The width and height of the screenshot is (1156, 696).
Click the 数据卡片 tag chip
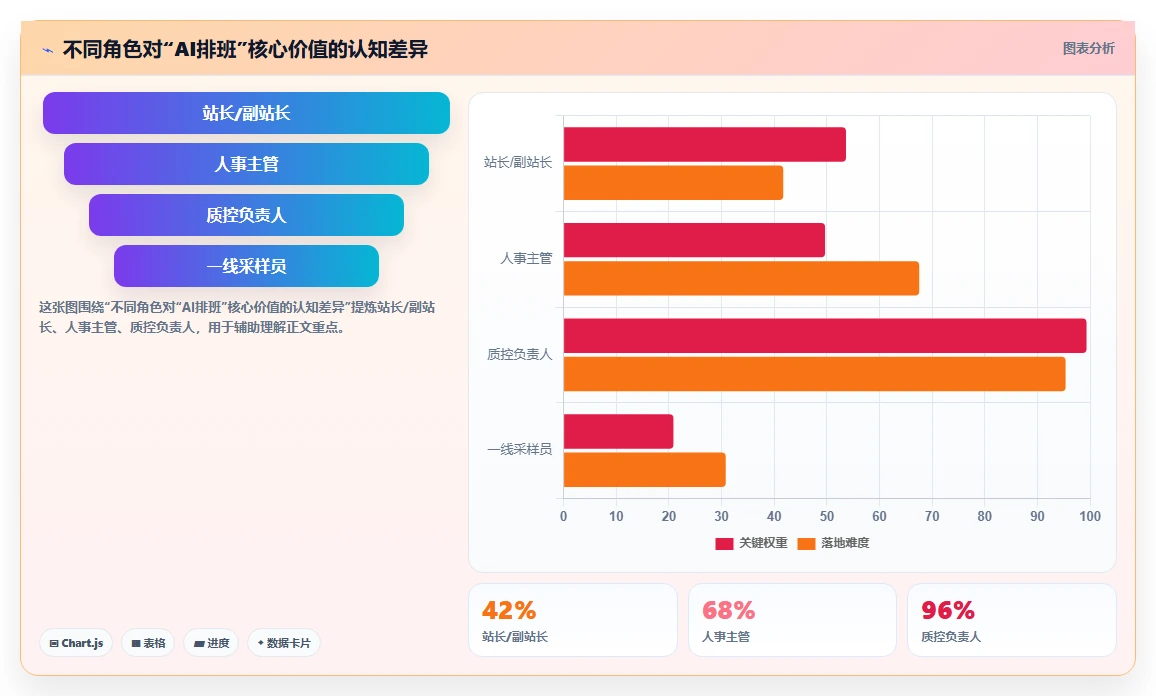(284, 643)
